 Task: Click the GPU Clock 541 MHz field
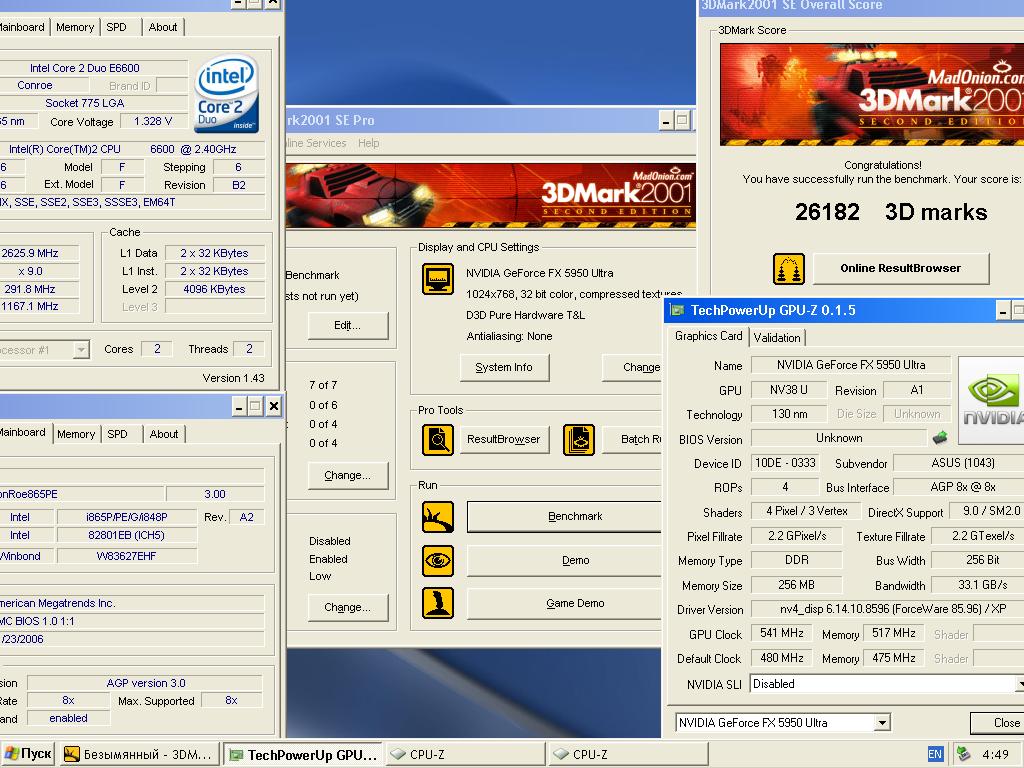point(782,633)
